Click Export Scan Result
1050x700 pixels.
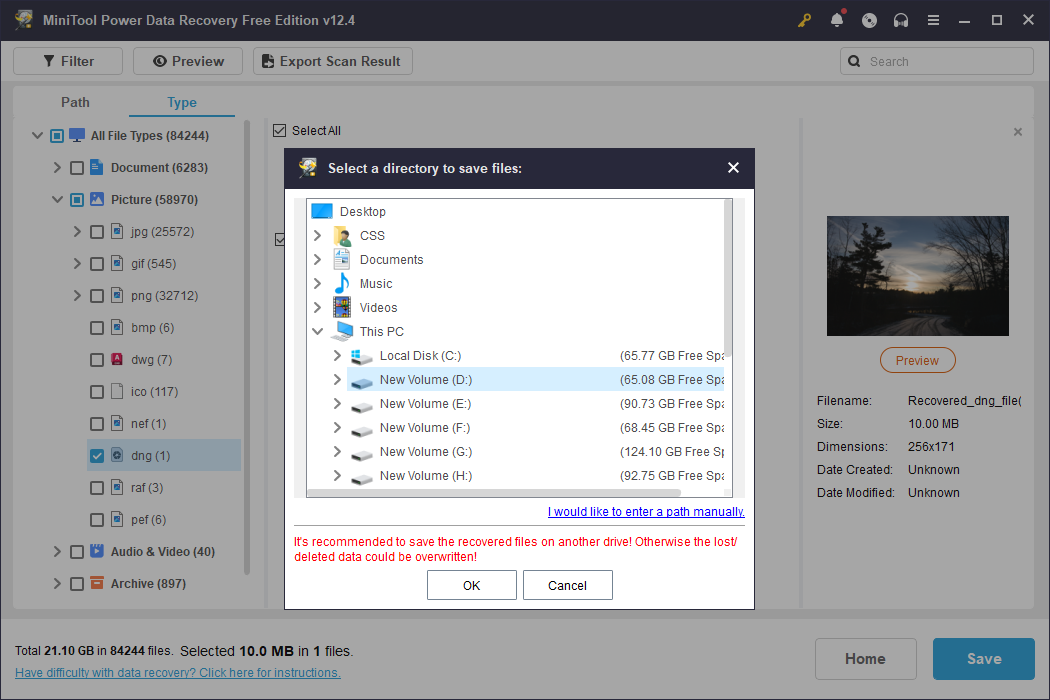332,61
